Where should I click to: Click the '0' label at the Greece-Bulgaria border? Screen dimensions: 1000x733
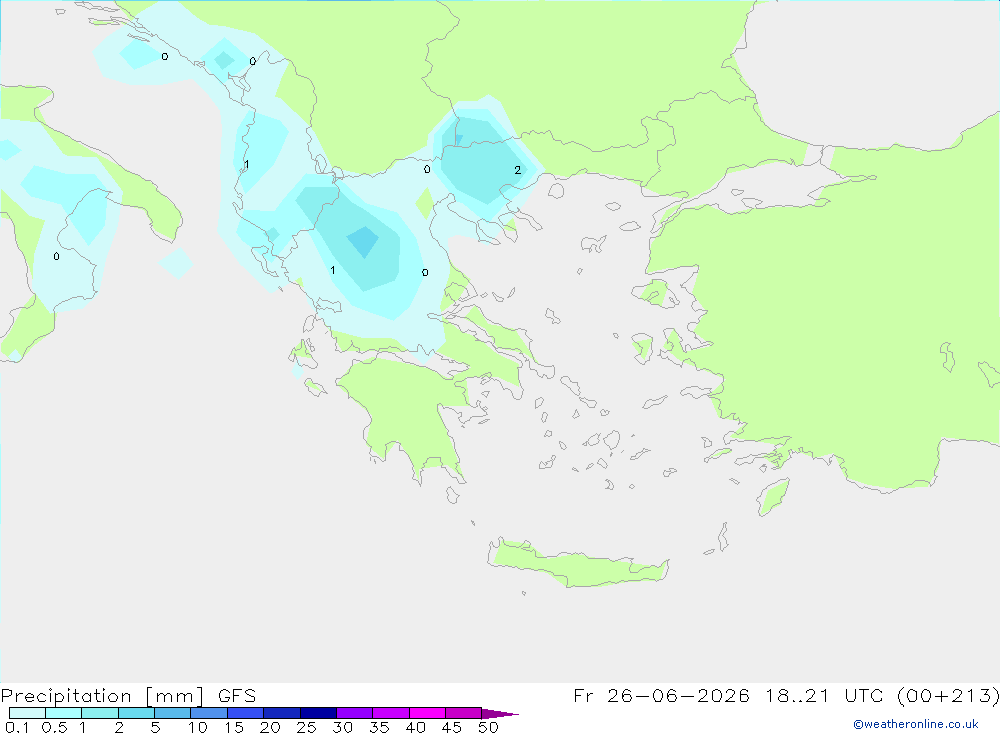[427, 169]
